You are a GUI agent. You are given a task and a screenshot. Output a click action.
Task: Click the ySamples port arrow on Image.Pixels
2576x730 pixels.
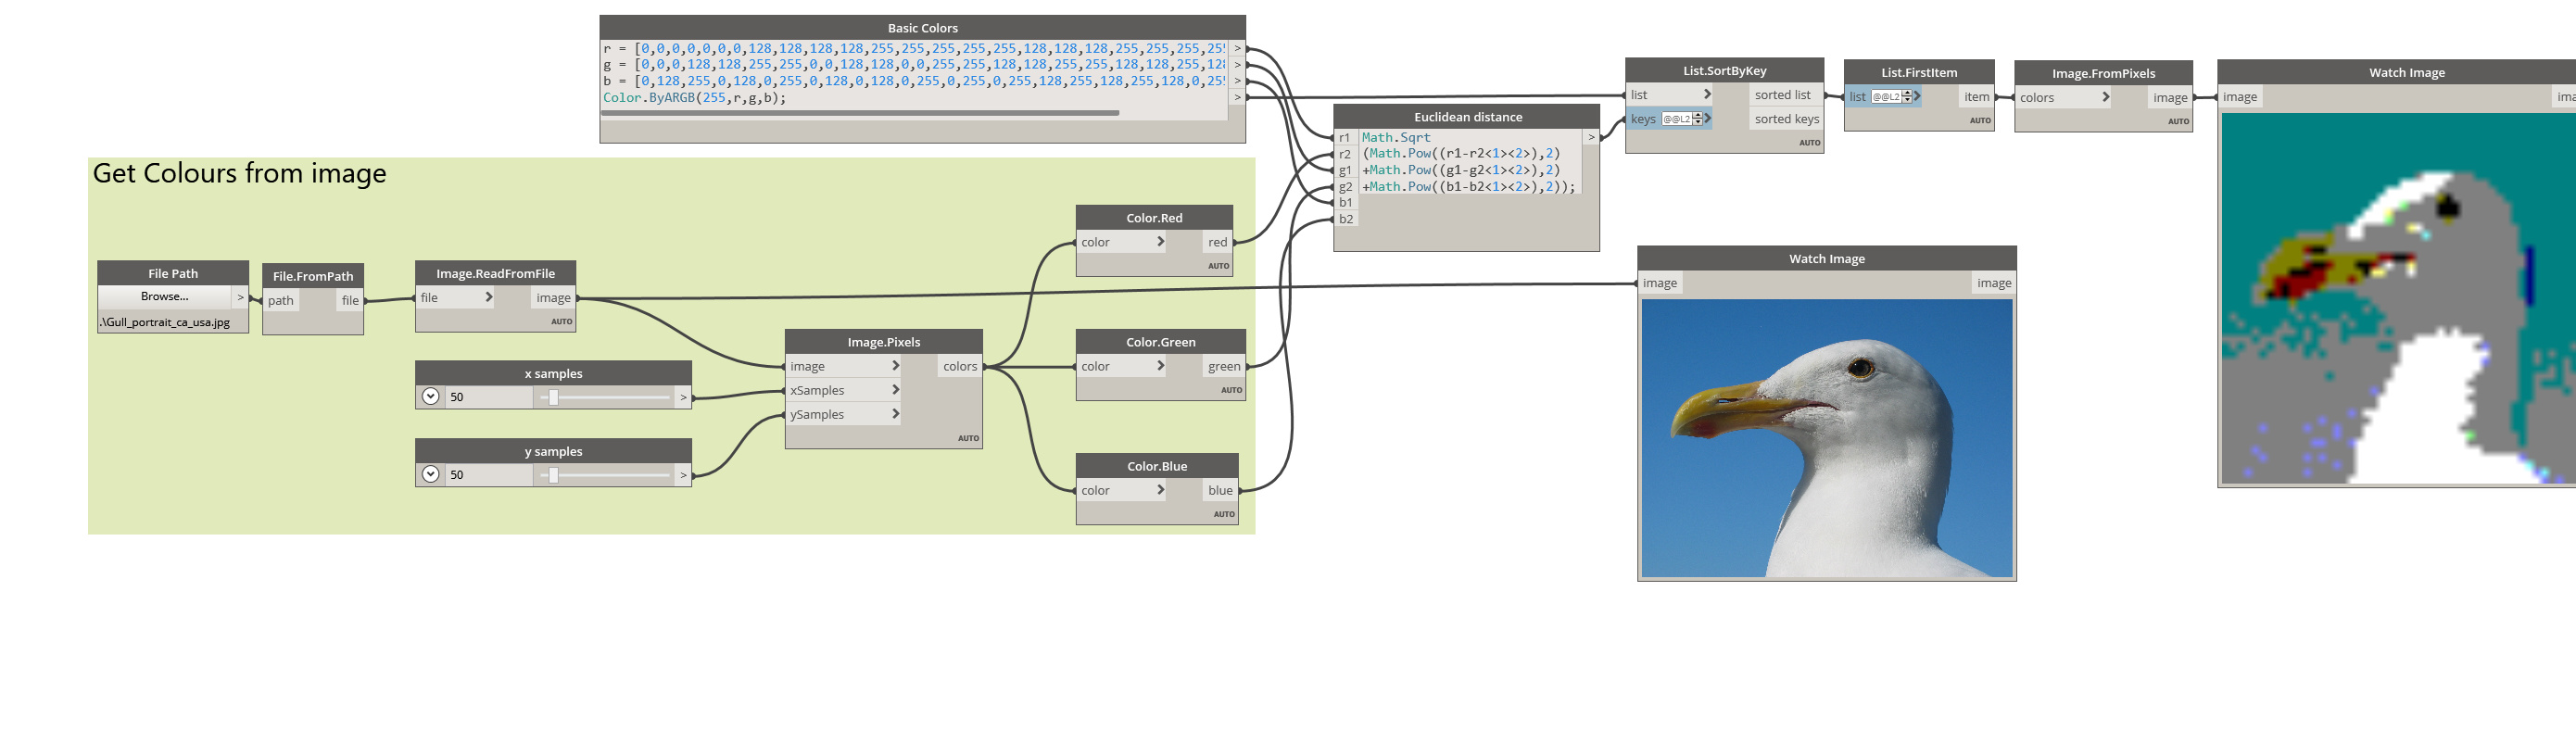coord(896,414)
